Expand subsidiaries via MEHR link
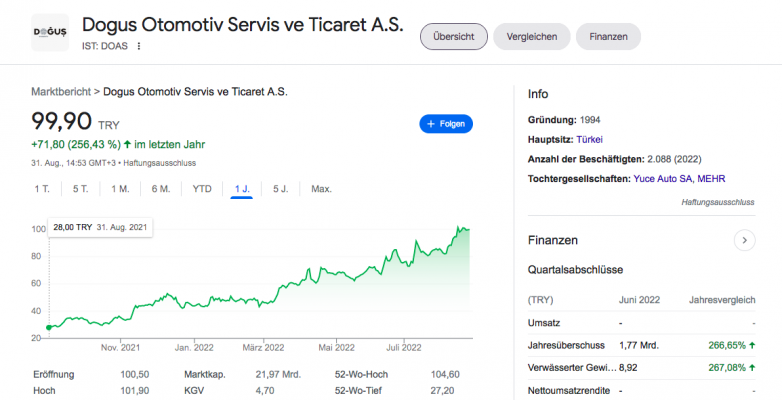This screenshot has width=782, height=400. point(711,178)
